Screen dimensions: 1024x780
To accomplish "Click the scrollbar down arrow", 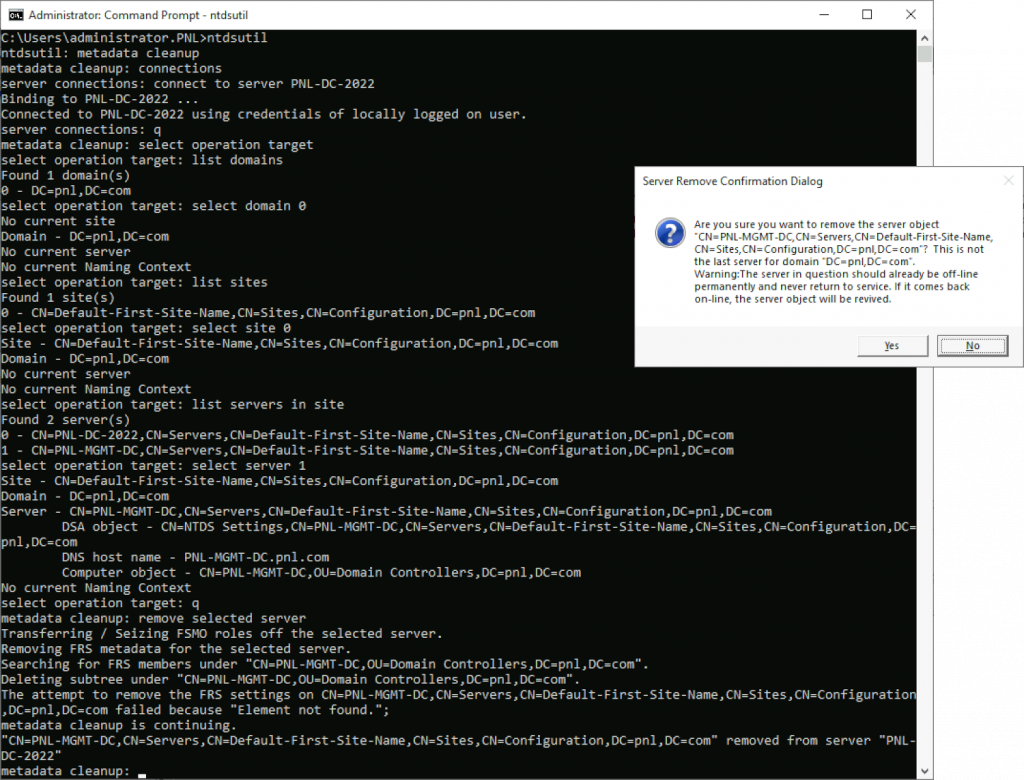I will (x=925, y=772).
